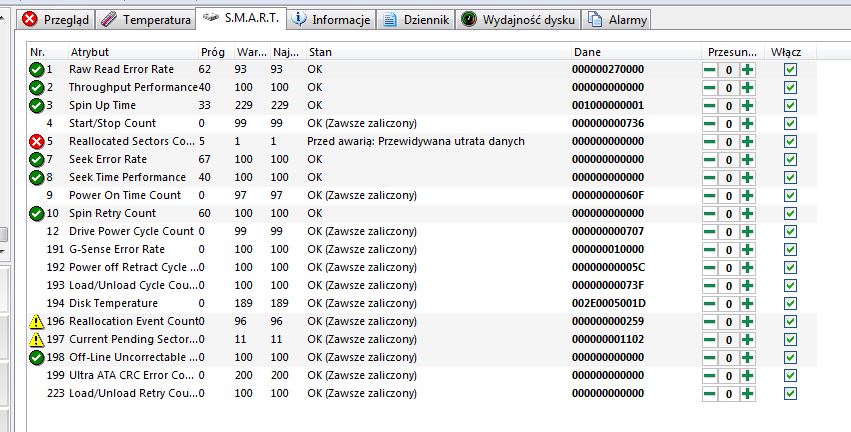Switch to the Dziennik tab

click(x=416, y=20)
